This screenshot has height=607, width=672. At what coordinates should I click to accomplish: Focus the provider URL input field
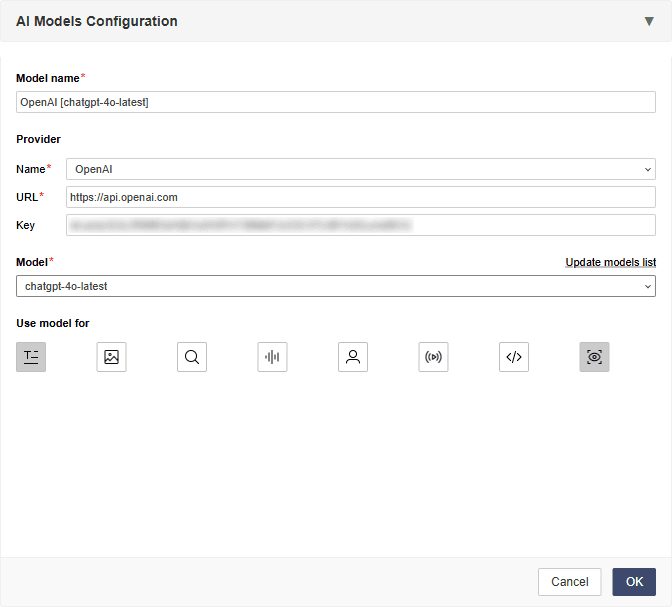click(361, 197)
